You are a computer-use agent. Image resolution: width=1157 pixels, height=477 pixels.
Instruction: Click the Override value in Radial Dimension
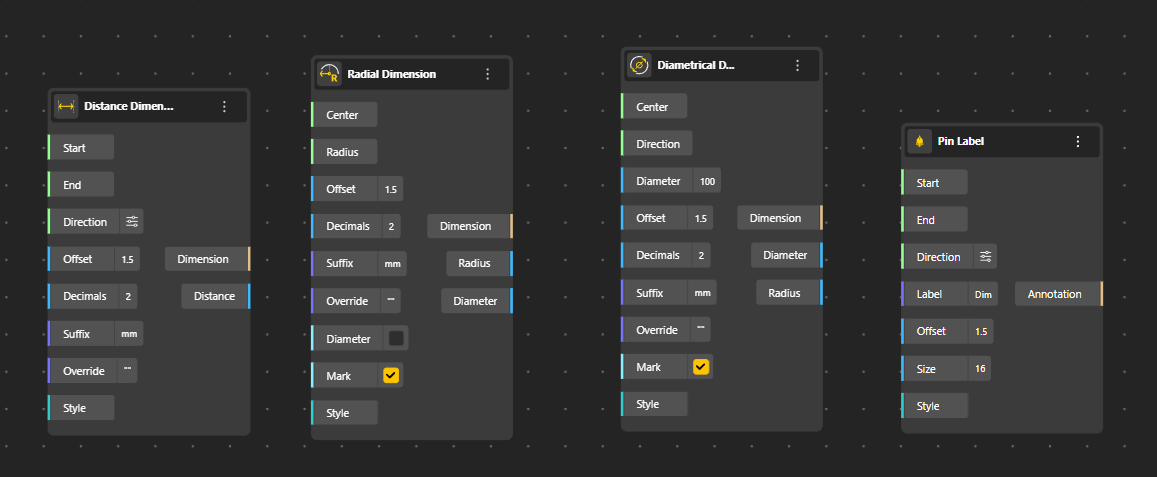[x=390, y=301]
